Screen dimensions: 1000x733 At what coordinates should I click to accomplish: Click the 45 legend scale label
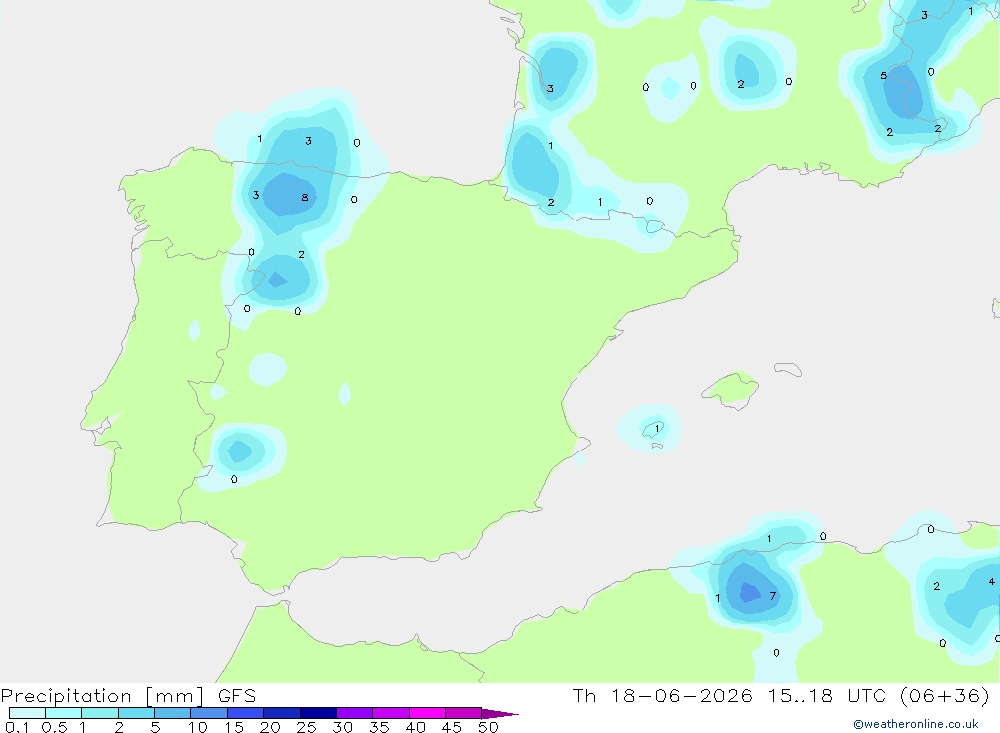(x=452, y=727)
